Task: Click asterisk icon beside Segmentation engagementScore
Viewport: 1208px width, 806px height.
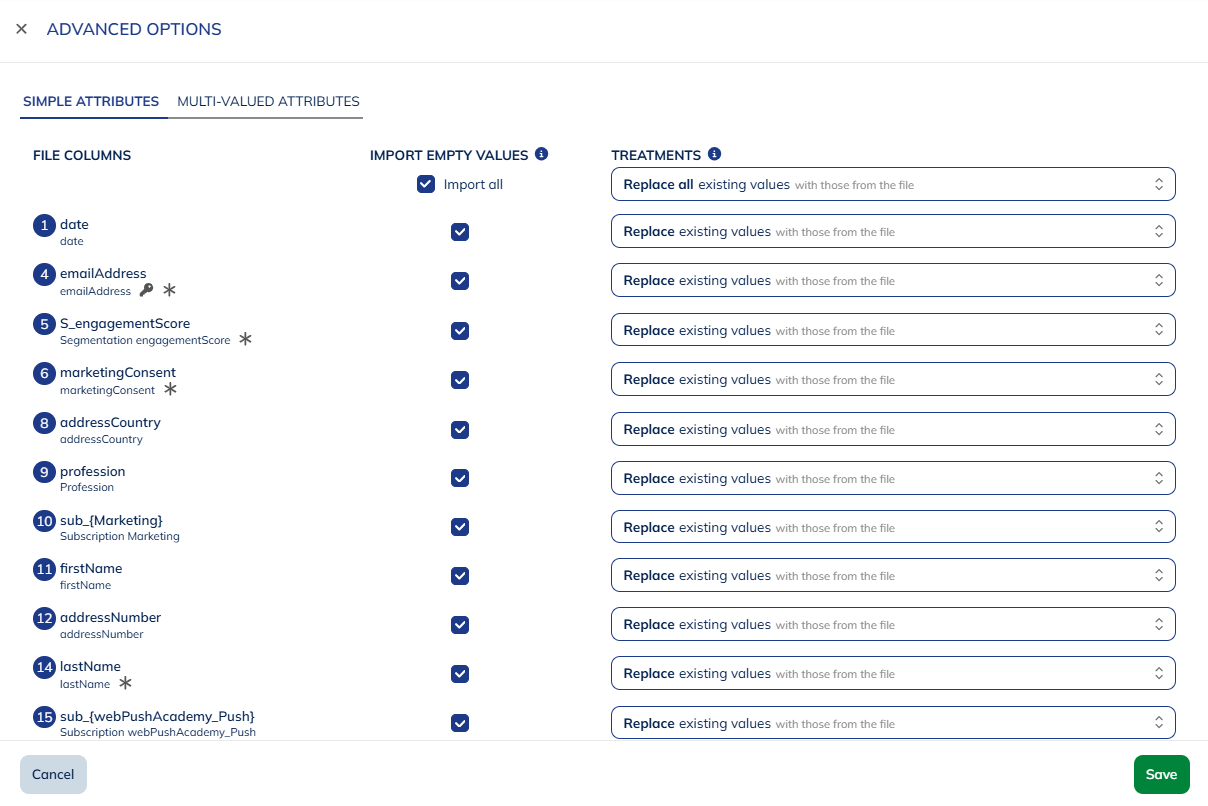Action: tap(245, 339)
